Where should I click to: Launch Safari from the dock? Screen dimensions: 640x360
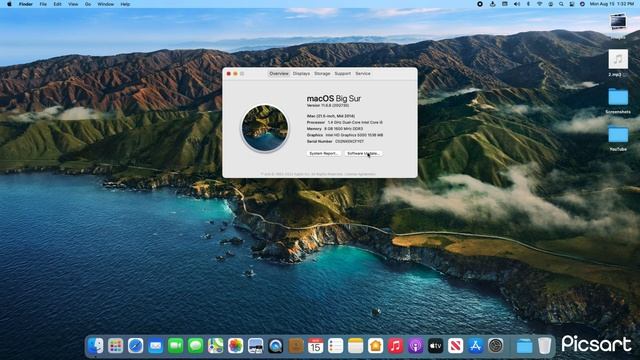coord(136,346)
